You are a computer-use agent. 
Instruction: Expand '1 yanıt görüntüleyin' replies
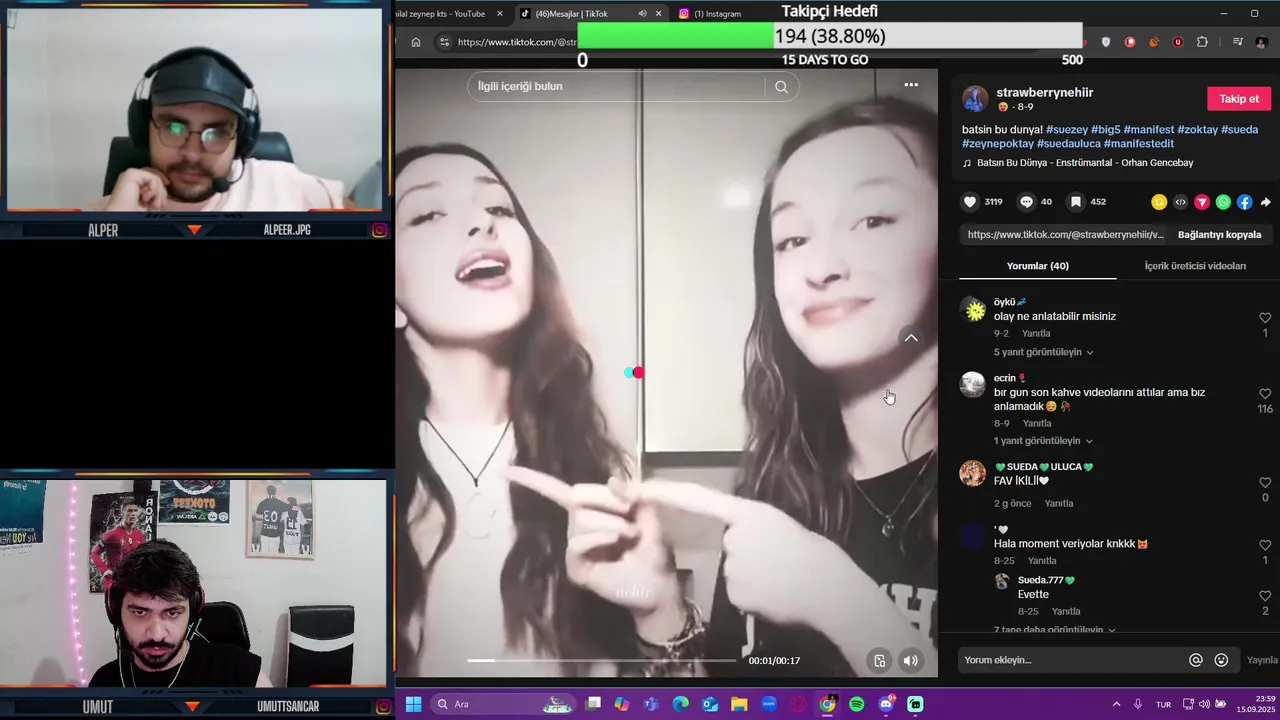point(1043,441)
